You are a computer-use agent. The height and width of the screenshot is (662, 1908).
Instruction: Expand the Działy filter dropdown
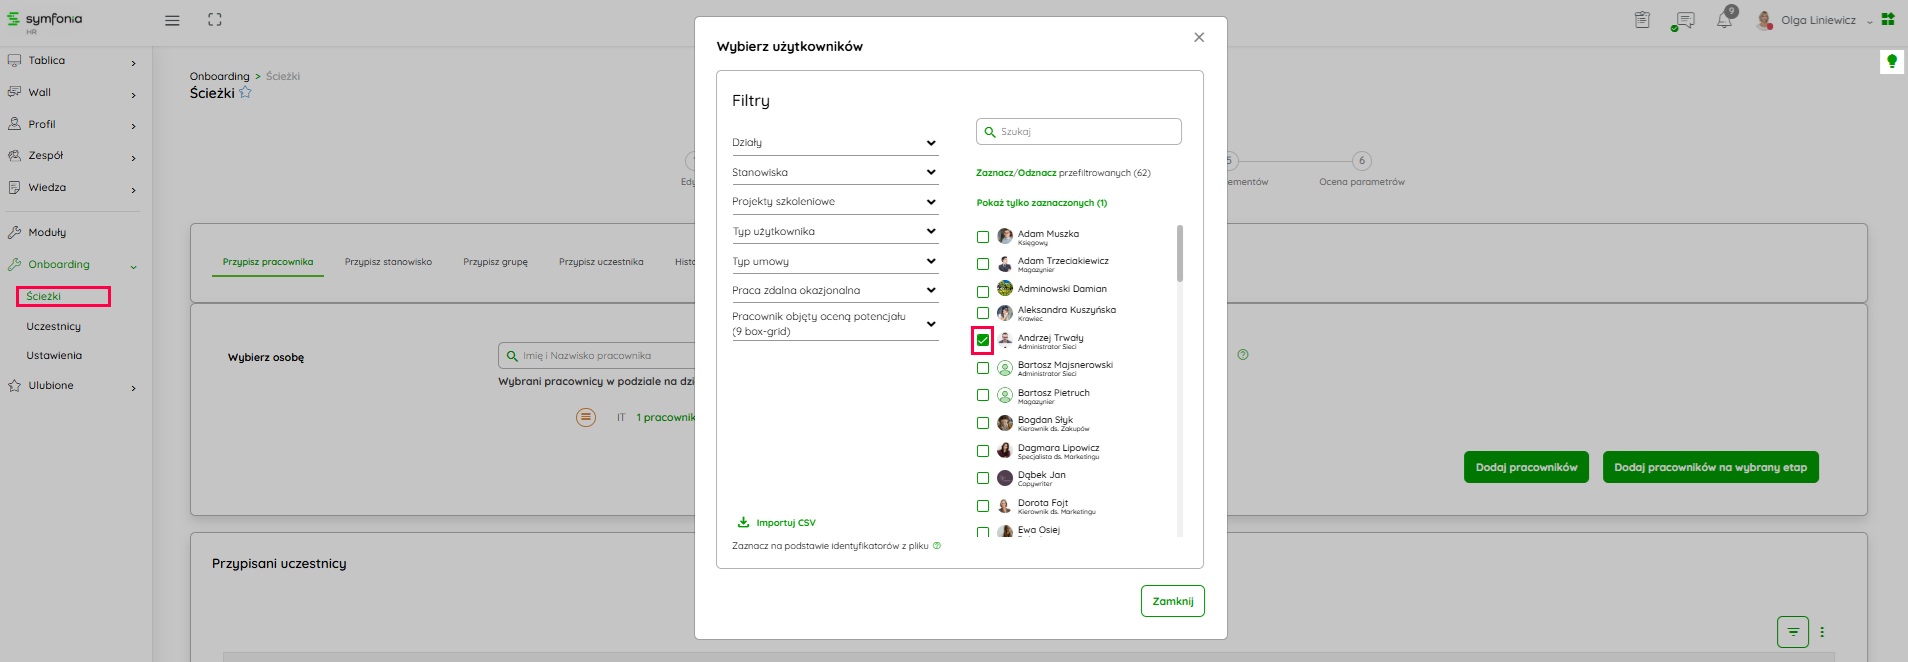tap(834, 143)
